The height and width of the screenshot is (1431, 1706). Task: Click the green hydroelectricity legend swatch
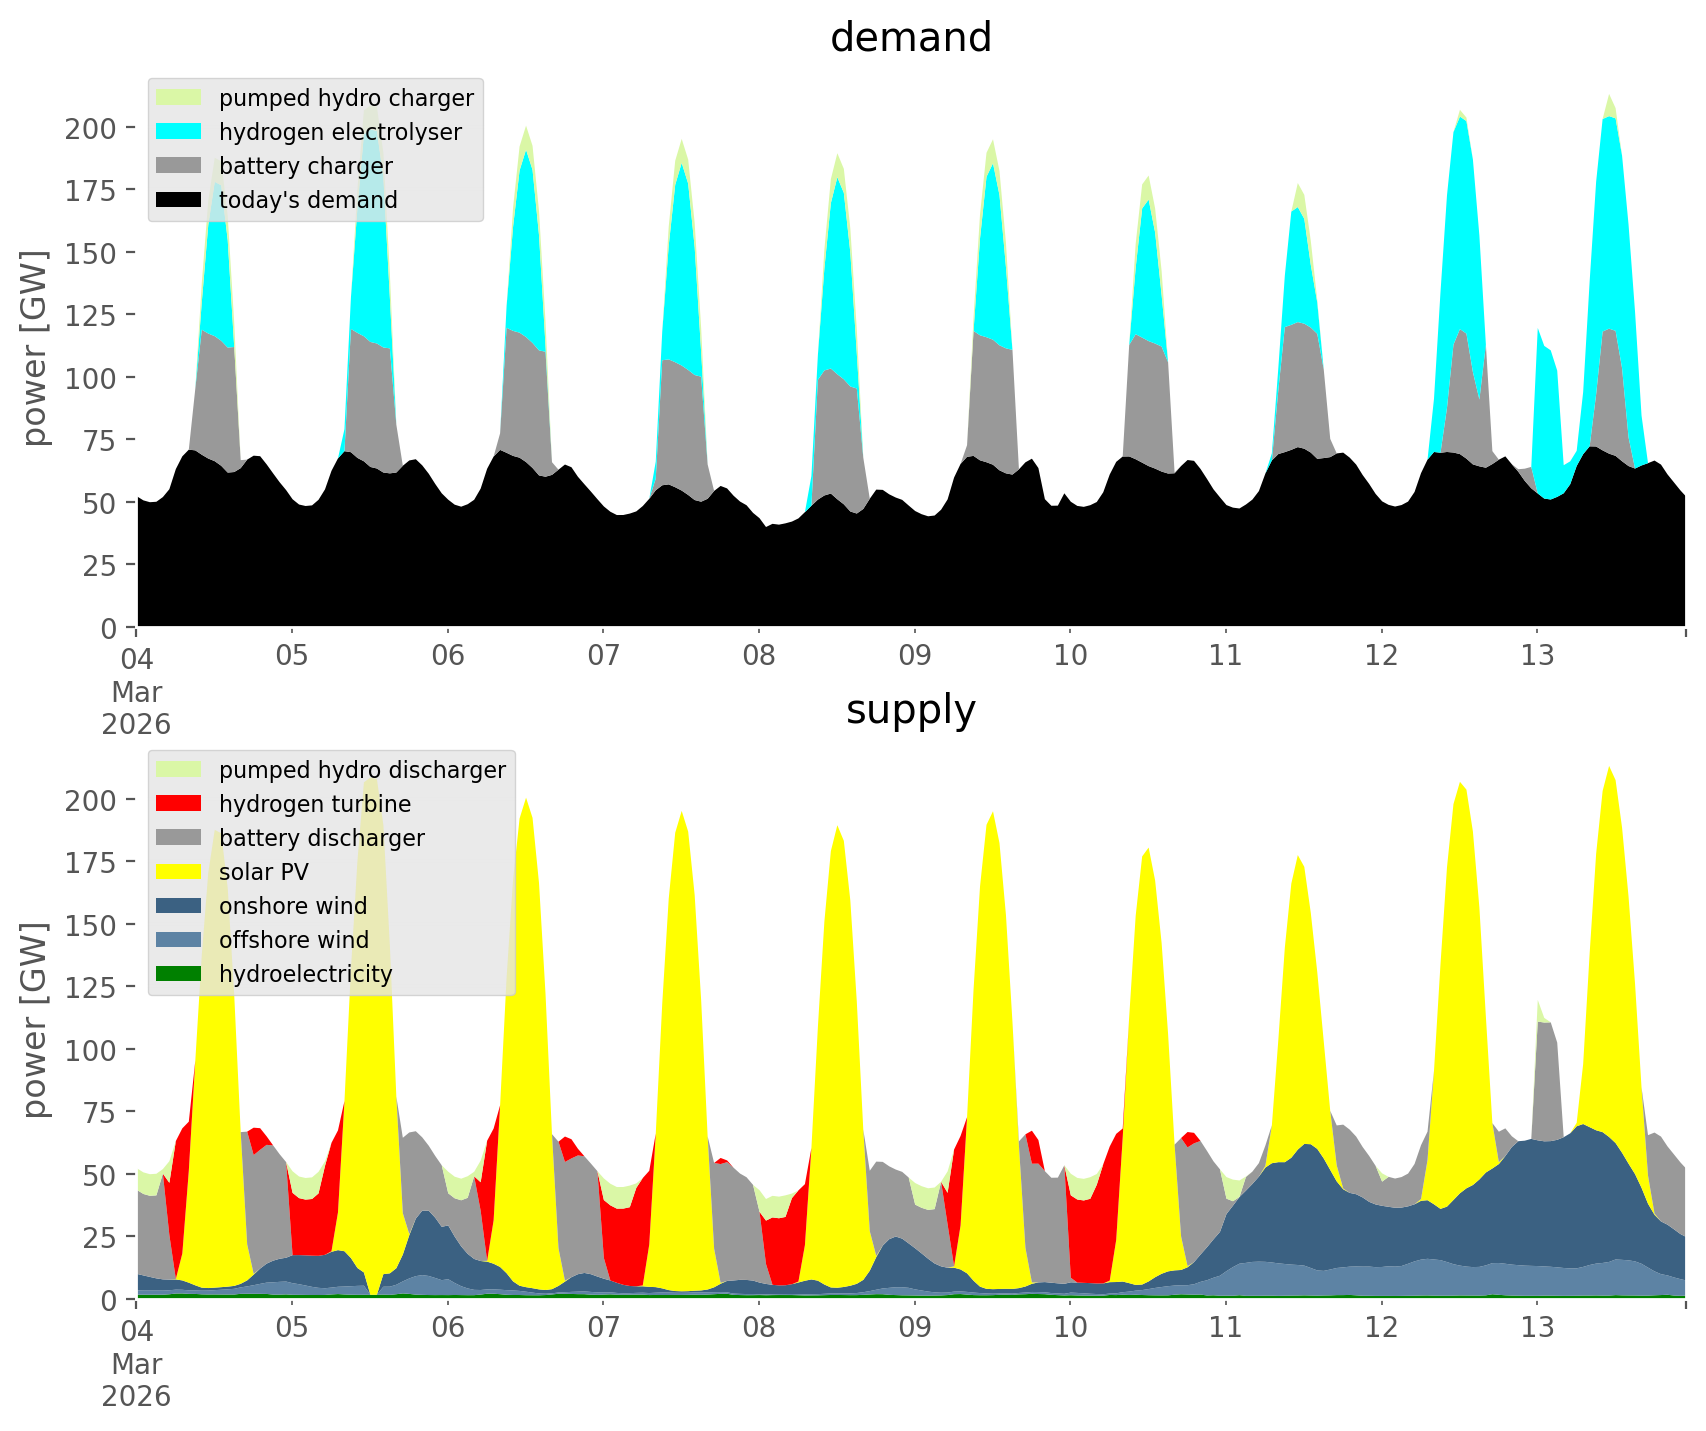pyautogui.click(x=179, y=974)
